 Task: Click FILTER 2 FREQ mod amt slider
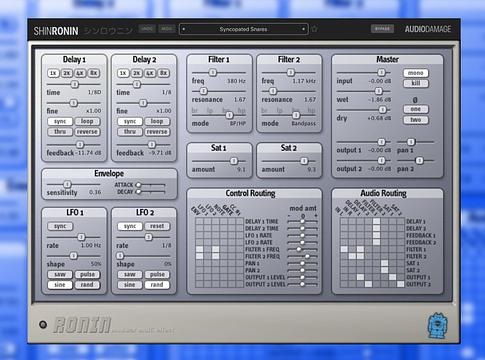[x=307, y=256]
